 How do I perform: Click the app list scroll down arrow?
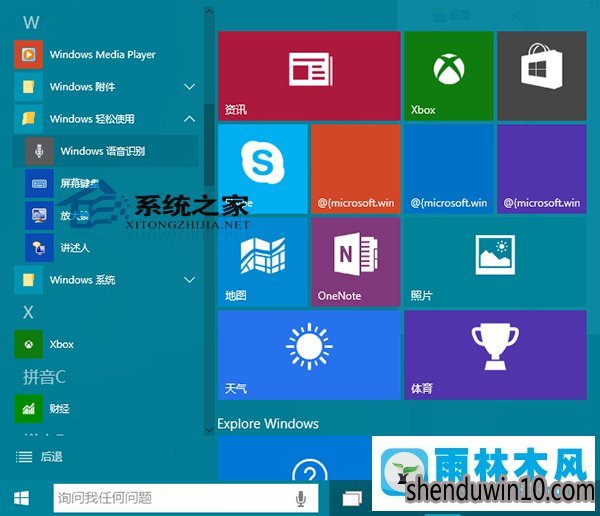209,430
